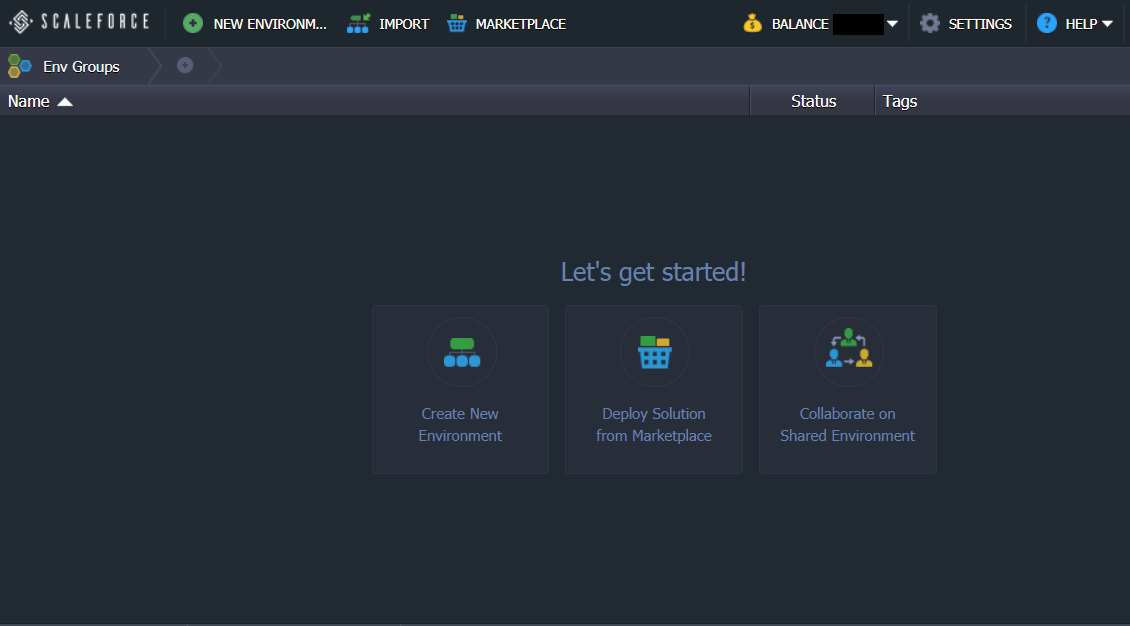Click the Settings gear icon
Screen dimensions: 1130x626
tap(930, 24)
